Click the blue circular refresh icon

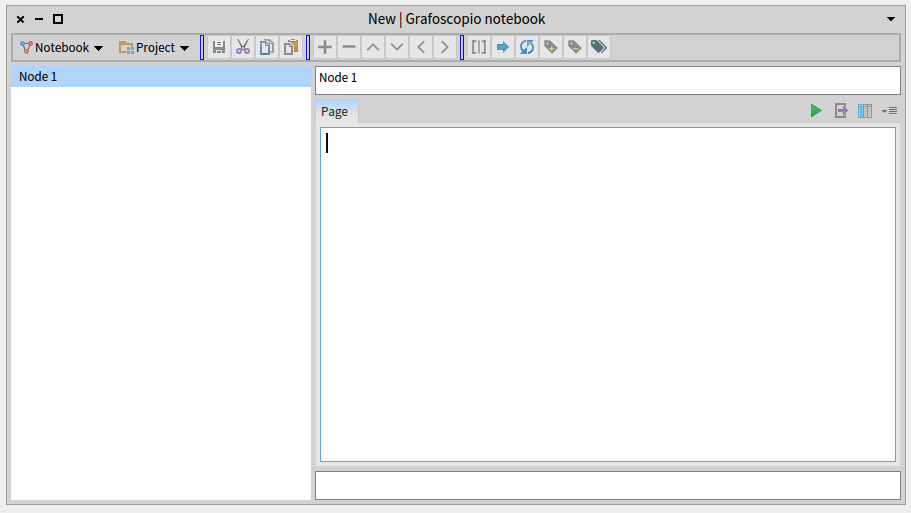point(527,47)
